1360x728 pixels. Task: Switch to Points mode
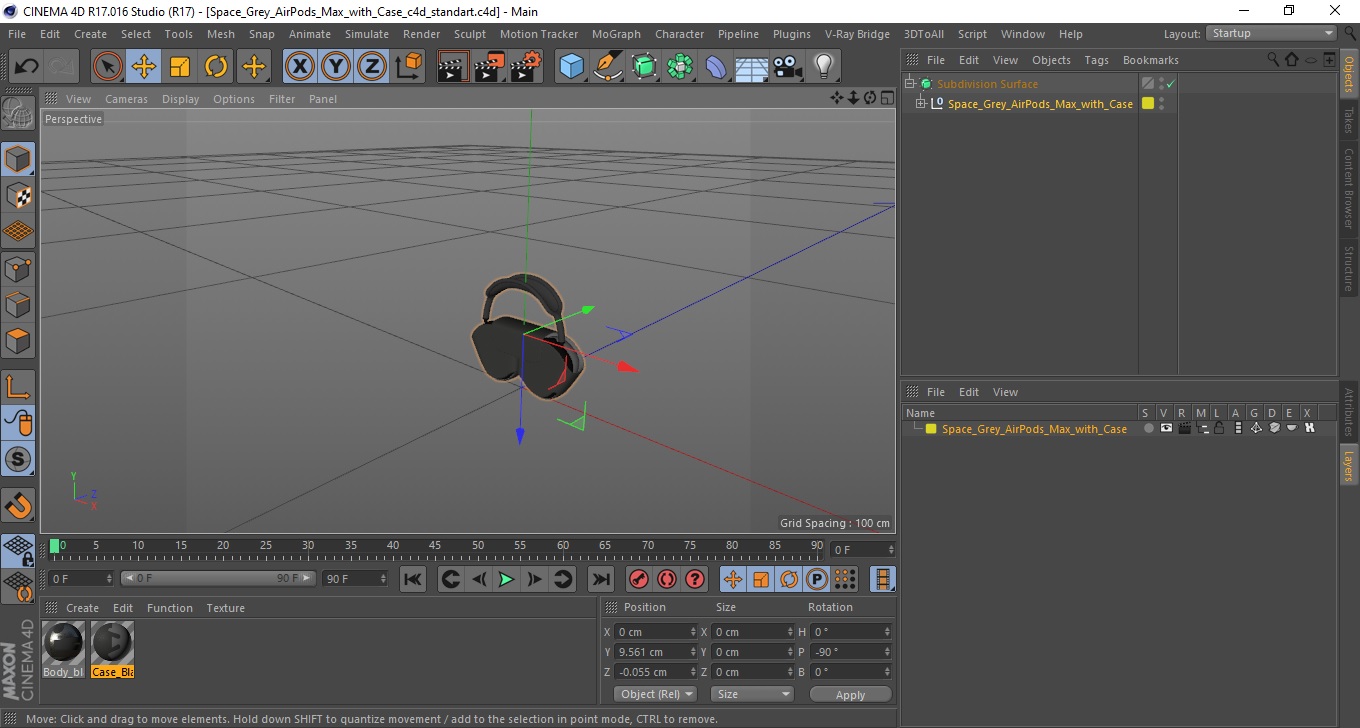tap(18, 268)
